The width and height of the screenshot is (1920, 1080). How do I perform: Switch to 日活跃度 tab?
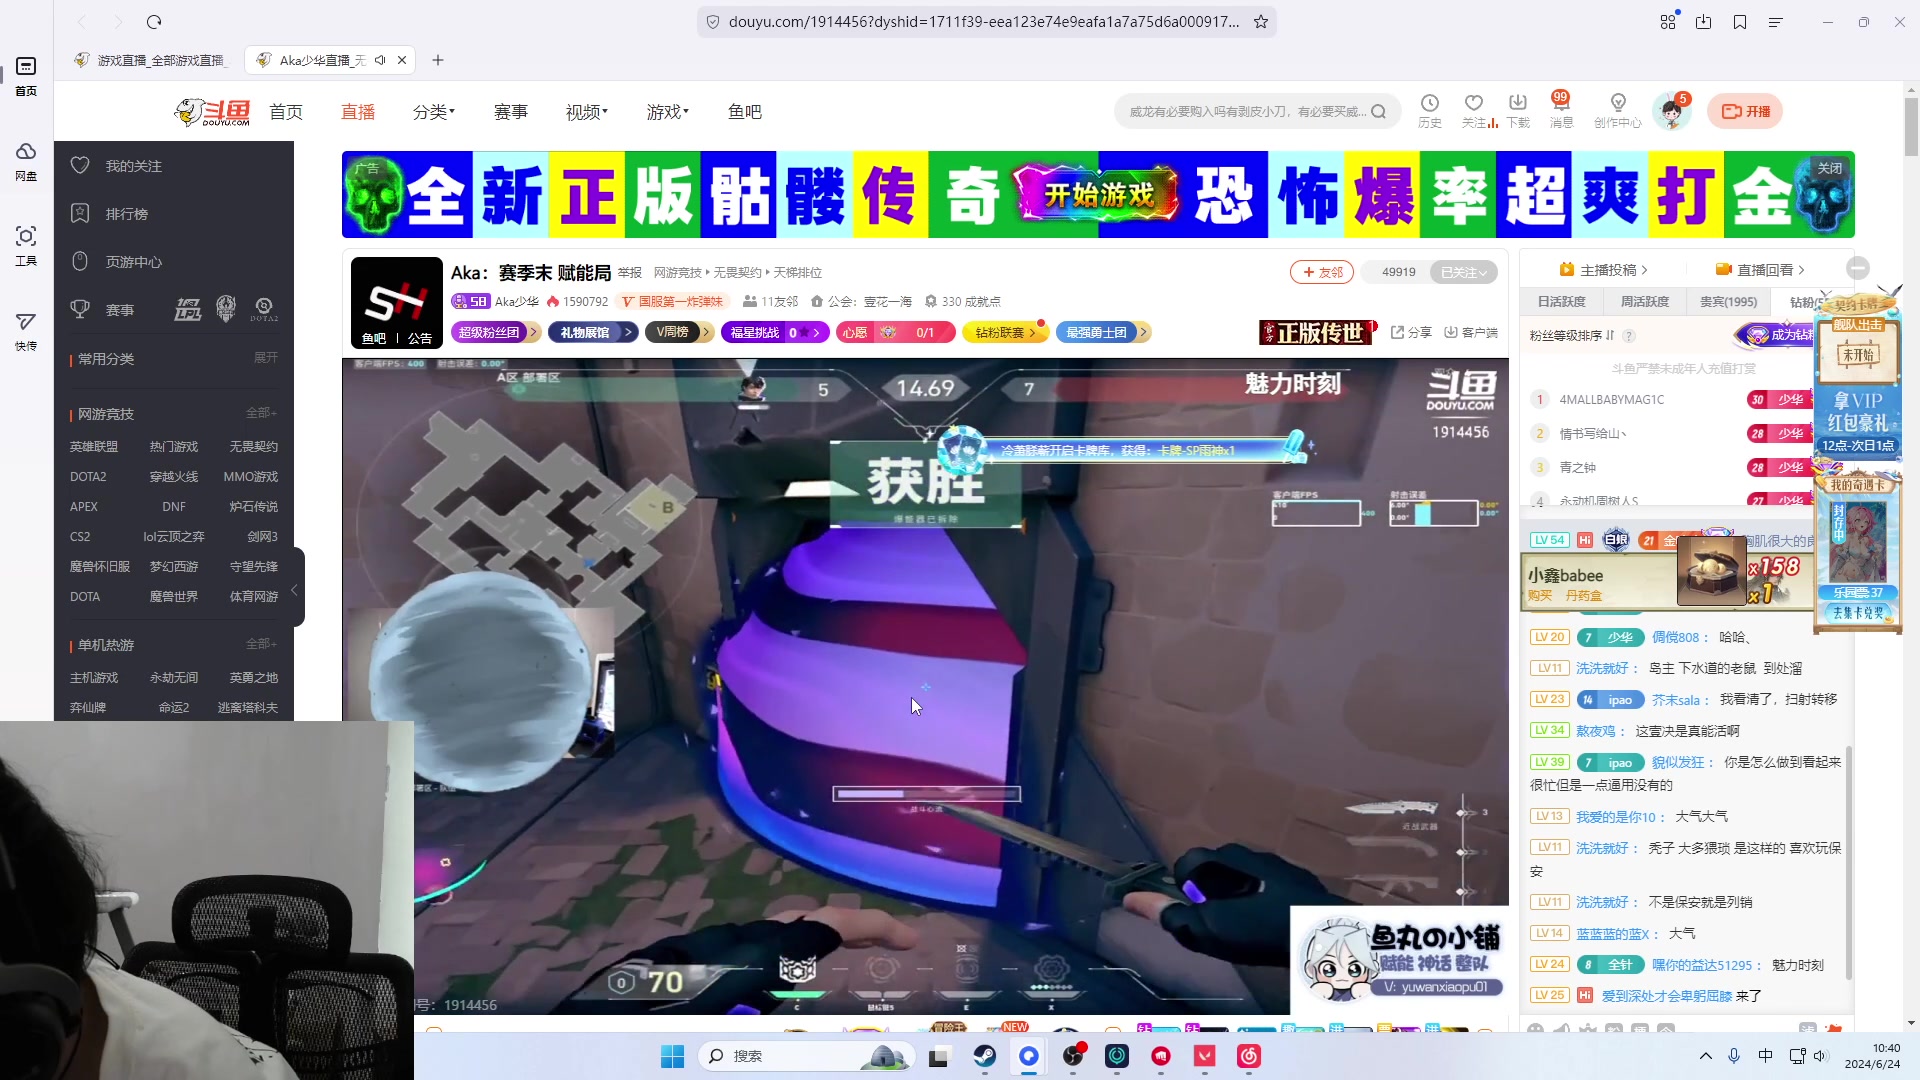[x=1561, y=302]
